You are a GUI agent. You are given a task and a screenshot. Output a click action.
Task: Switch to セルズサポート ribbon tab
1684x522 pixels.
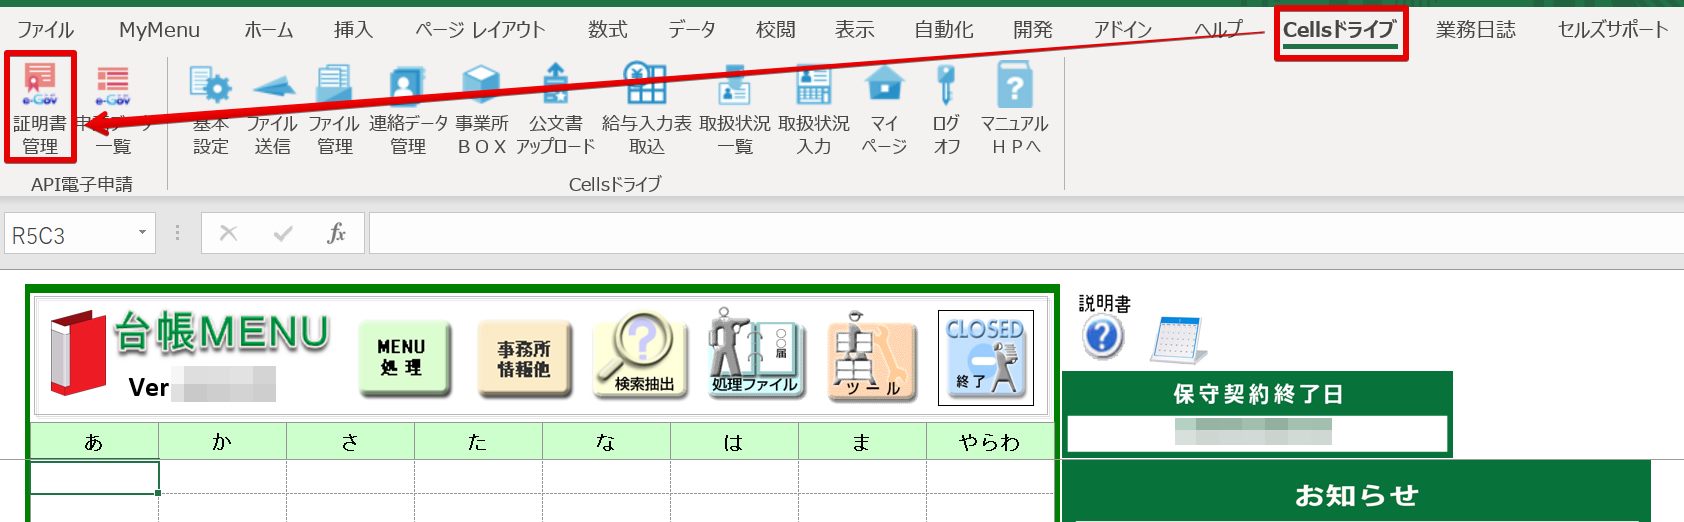(1613, 30)
